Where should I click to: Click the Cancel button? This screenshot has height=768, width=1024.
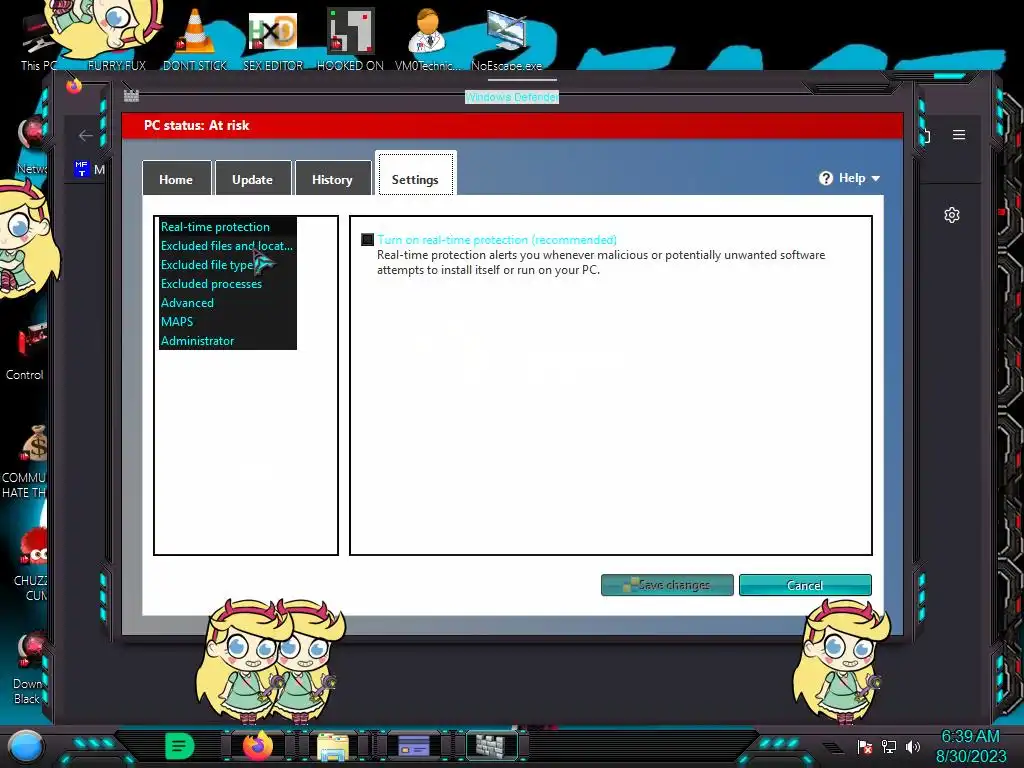pyautogui.click(x=805, y=584)
